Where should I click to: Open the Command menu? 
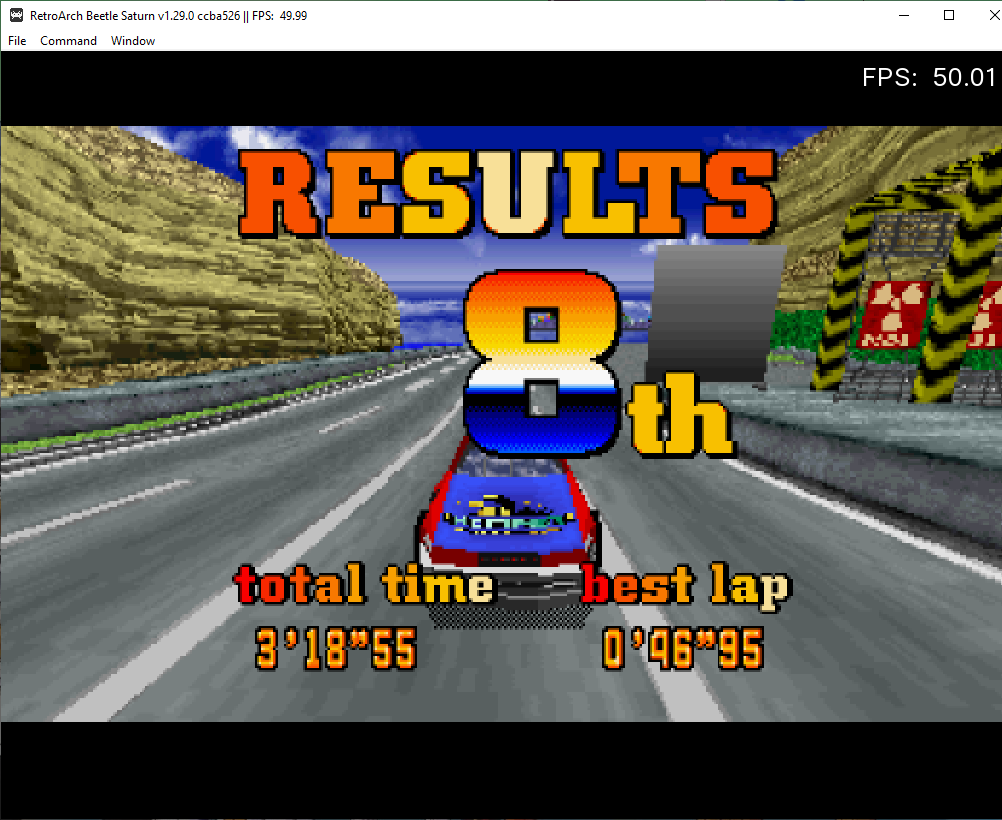(x=68, y=41)
